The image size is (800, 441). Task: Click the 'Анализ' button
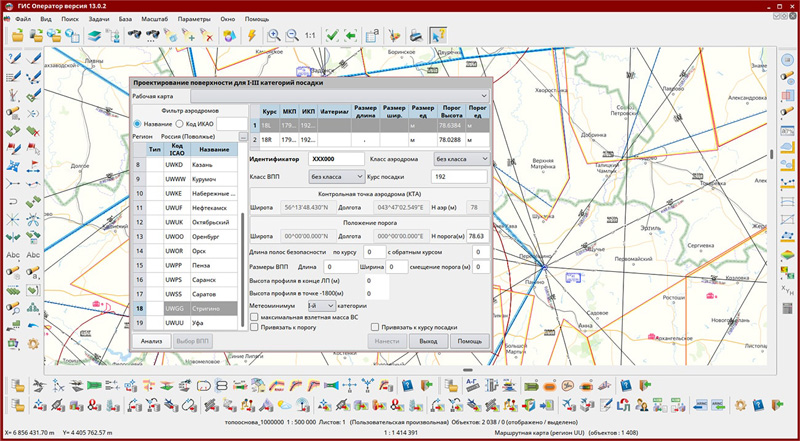tap(151, 341)
